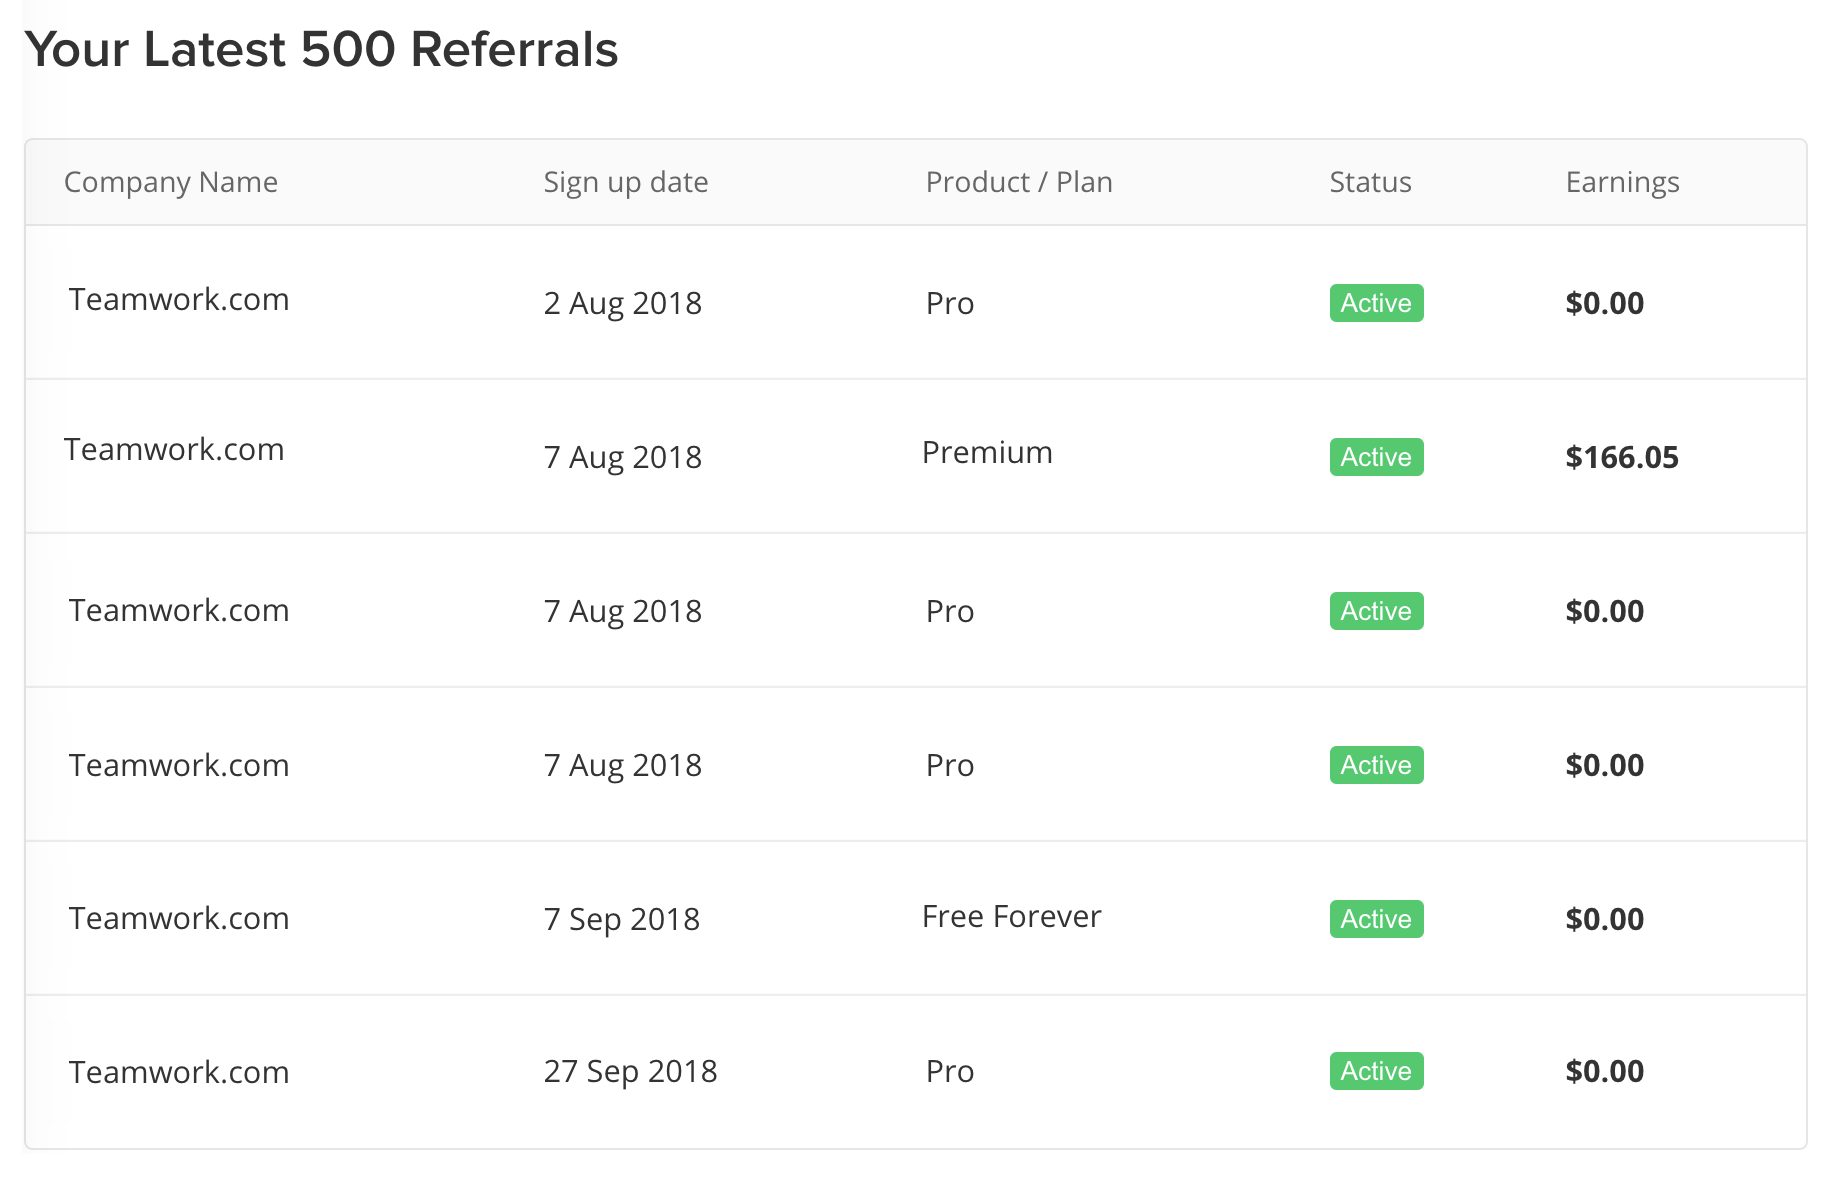1836x1178 pixels.
Task: Click the Free Forever plan label
Action: [x=1011, y=916]
